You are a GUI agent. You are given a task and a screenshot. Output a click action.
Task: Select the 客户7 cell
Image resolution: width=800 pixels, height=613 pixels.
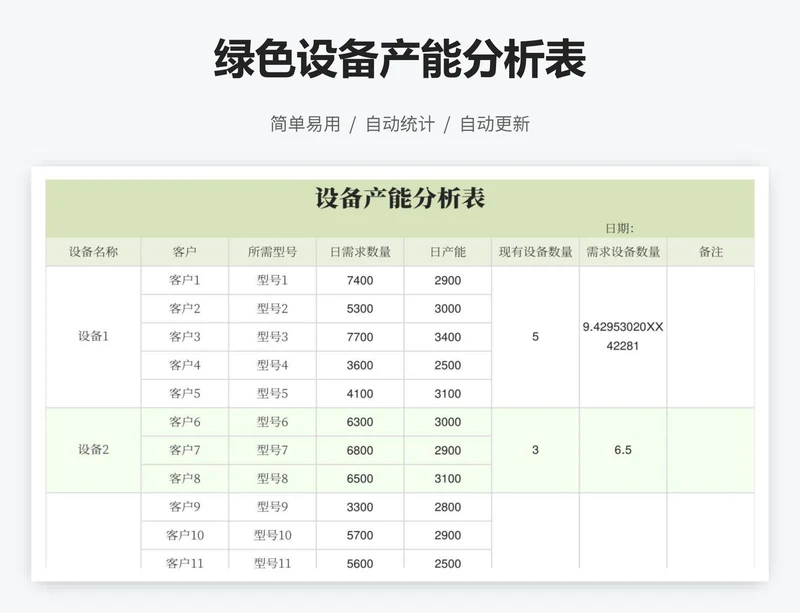click(185, 450)
